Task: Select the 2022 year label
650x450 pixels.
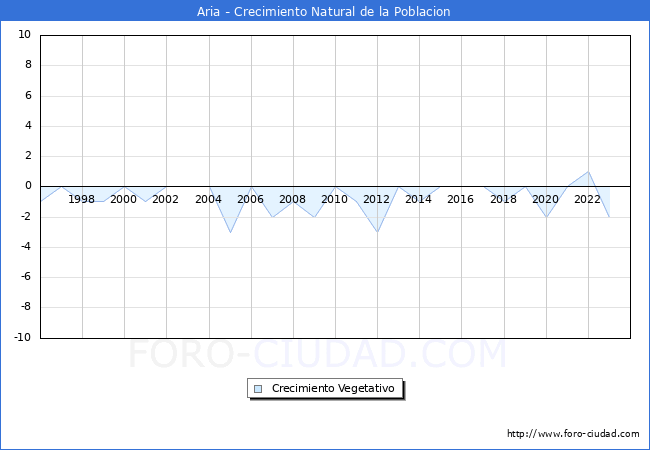Action: pos(587,199)
